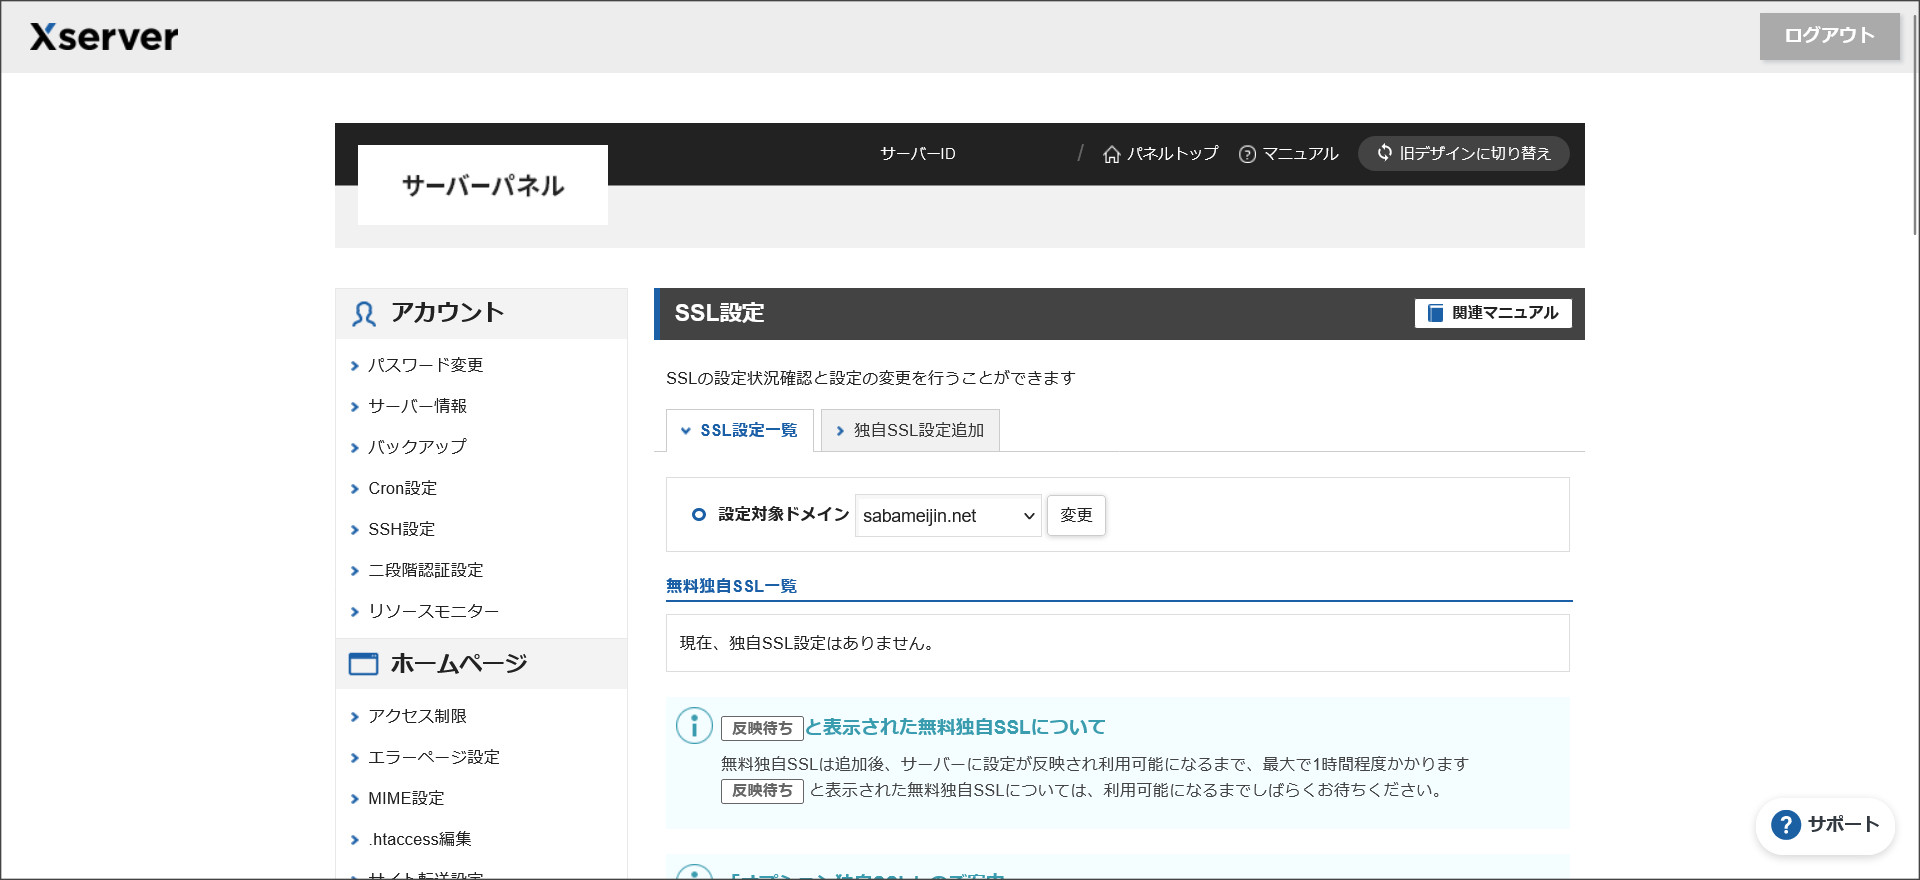Open the サポート help bubble
This screenshot has width=1920, height=880.
(1825, 825)
